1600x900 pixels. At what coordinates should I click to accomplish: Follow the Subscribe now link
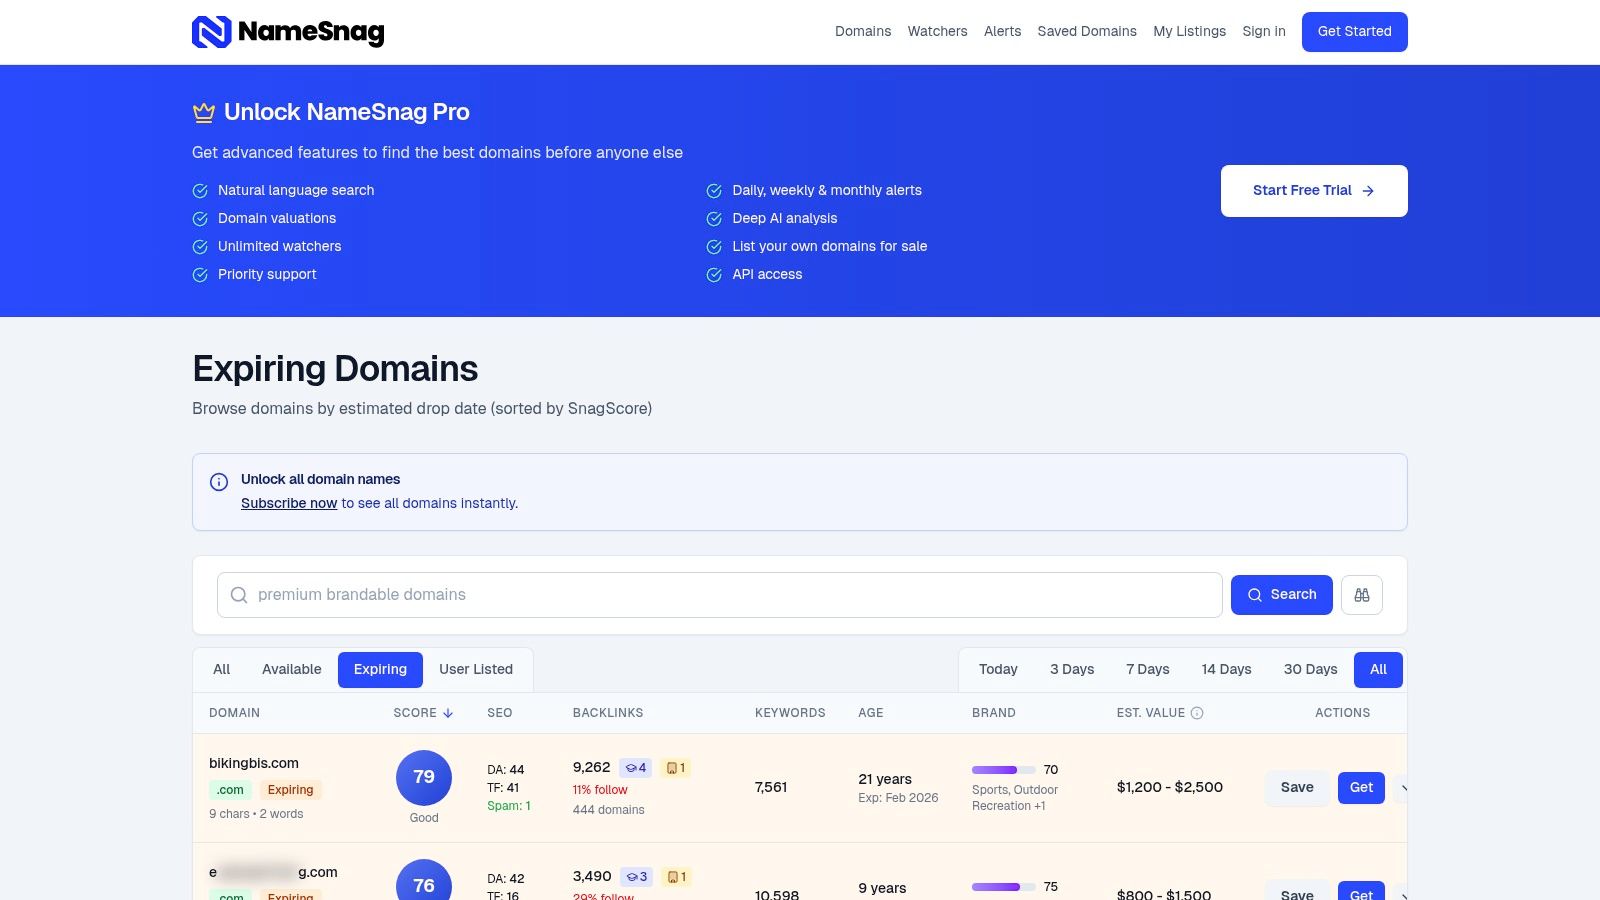[289, 503]
